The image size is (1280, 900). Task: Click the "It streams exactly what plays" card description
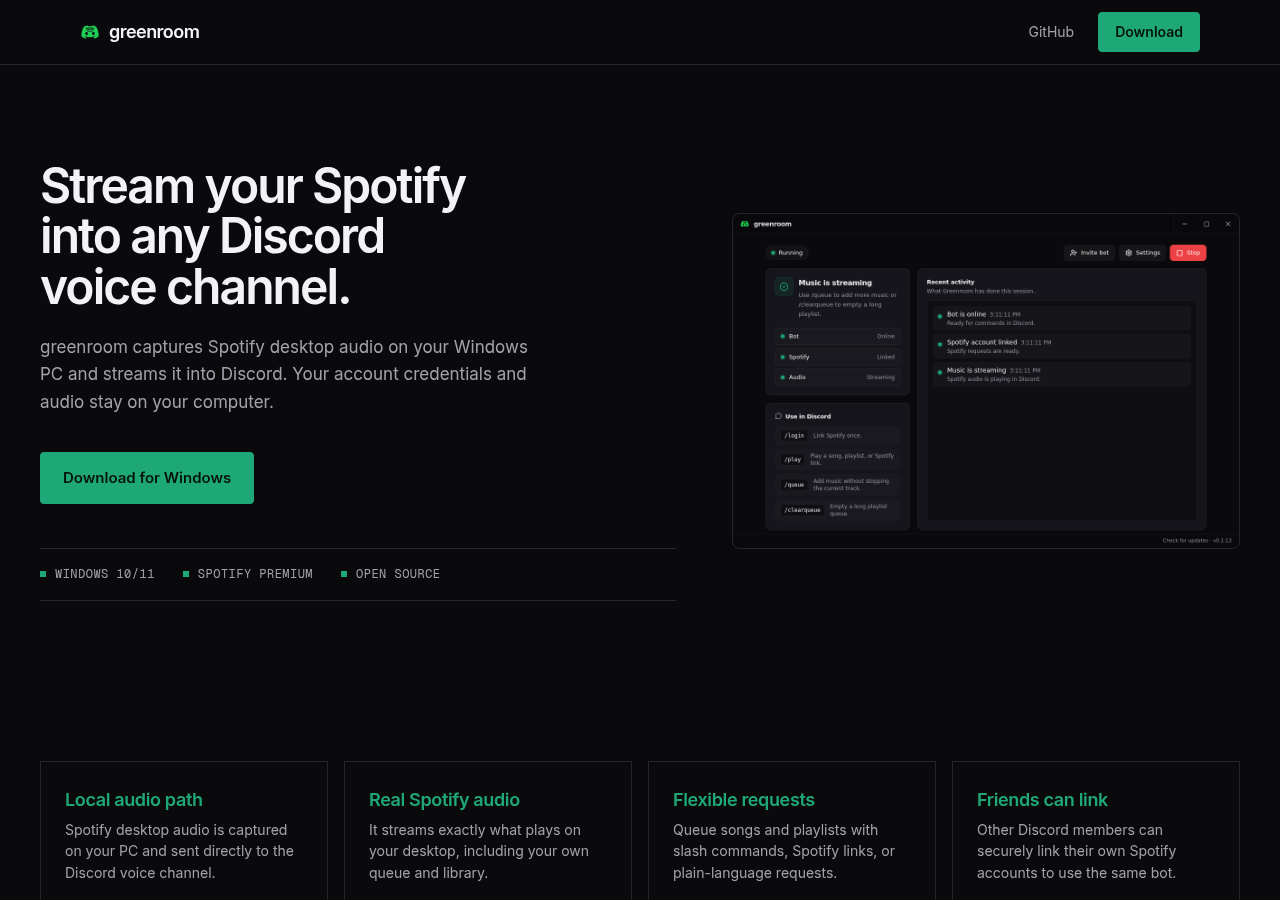[x=479, y=851]
